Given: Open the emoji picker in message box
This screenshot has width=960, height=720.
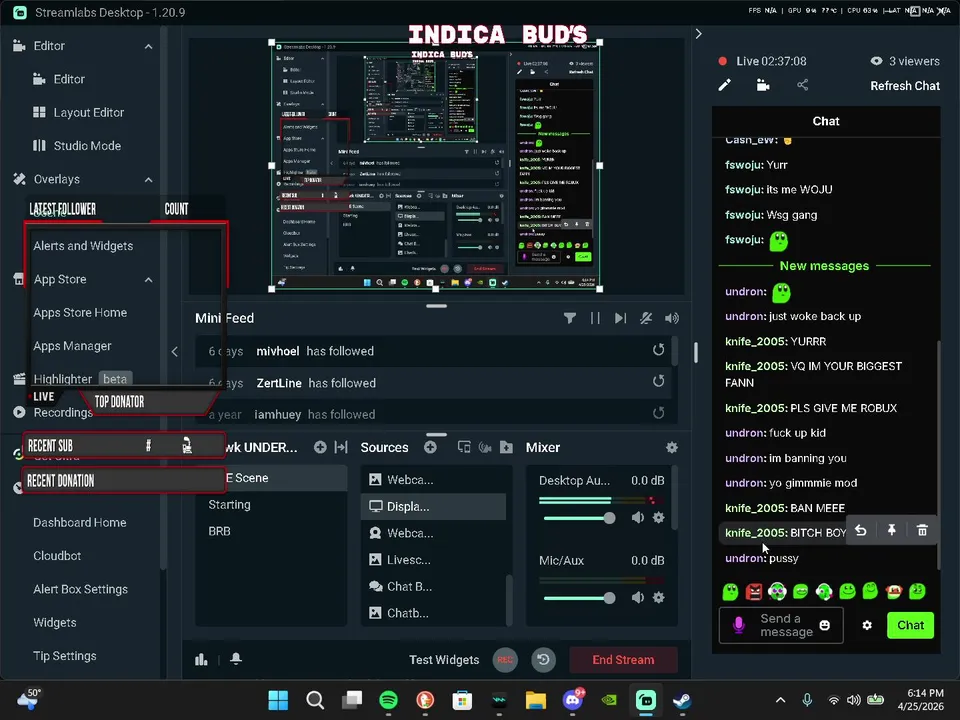Looking at the screenshot, I should pyautogui.click(x=825, y=625).
